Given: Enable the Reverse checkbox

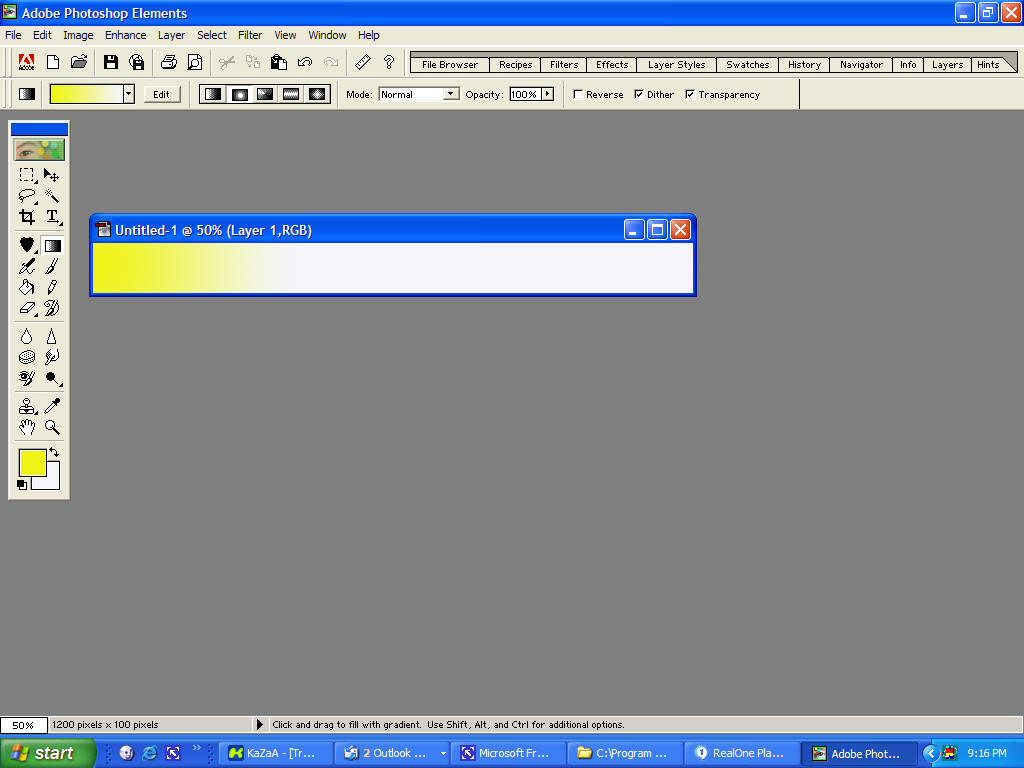Looking at the screenshot, I should 578,95.
